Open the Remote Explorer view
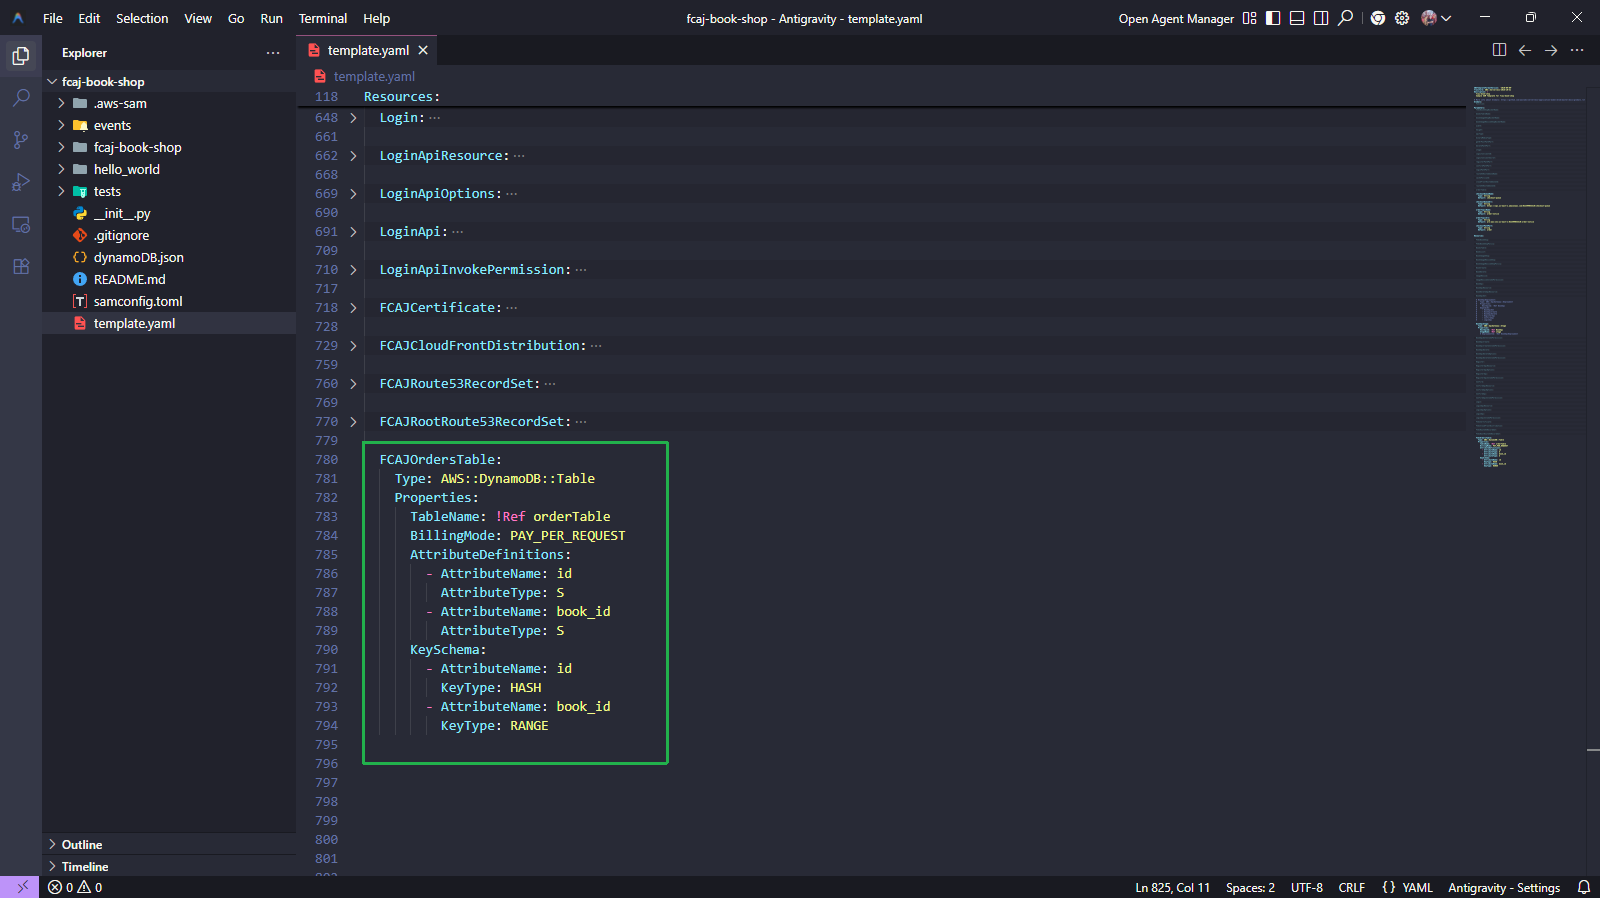The image size is (1600, 898). (21, 224)
